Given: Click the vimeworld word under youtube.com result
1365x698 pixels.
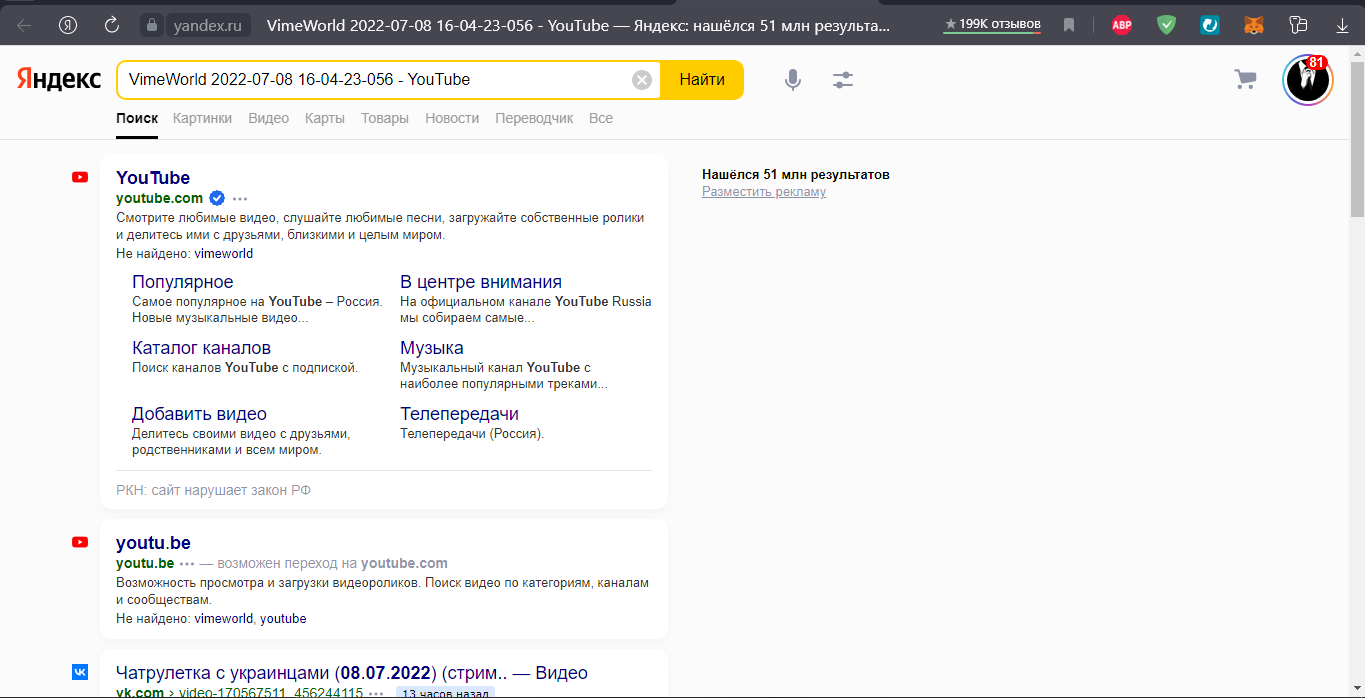Looking at the screenshot, I should click(x=224, y=253).
